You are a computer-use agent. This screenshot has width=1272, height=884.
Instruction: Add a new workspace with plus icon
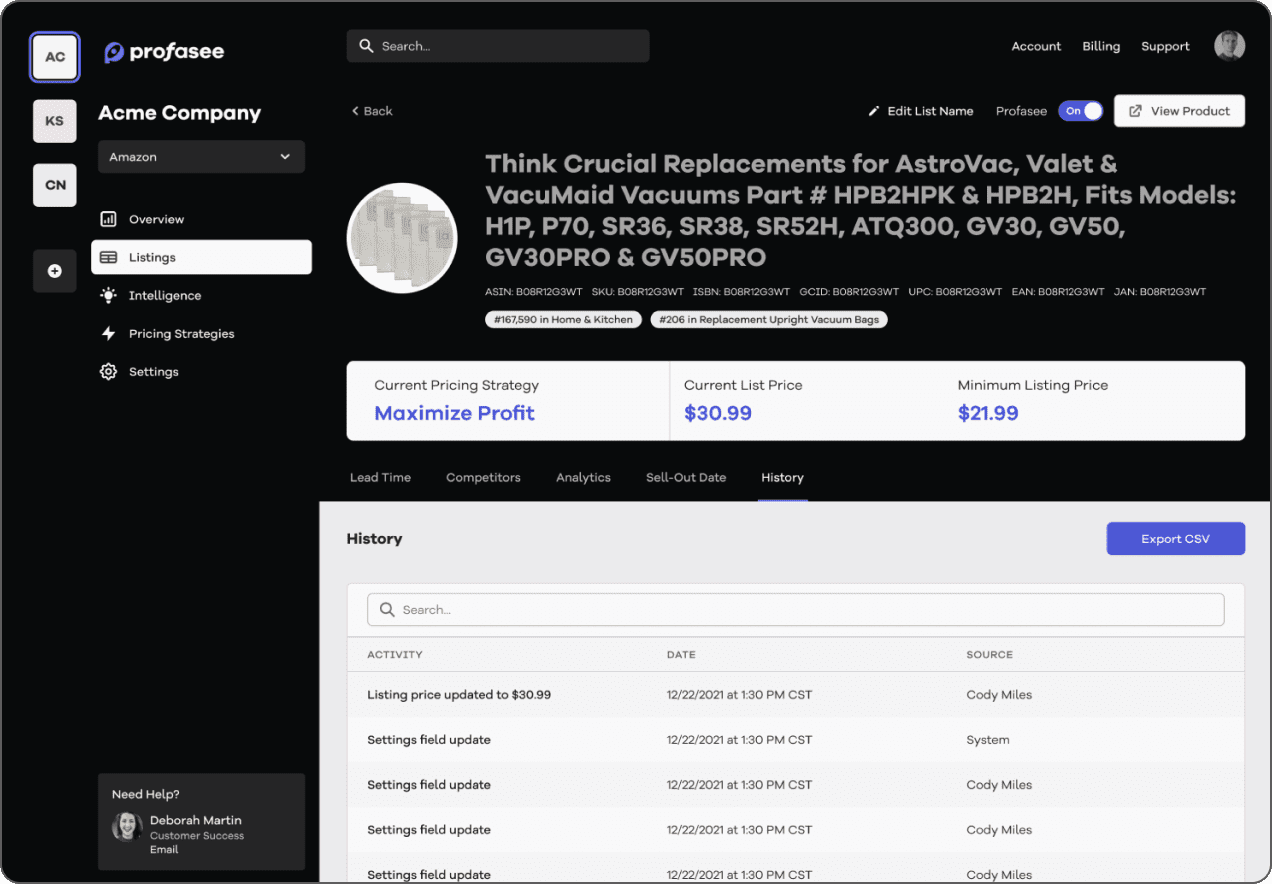[x=55, y=271]
